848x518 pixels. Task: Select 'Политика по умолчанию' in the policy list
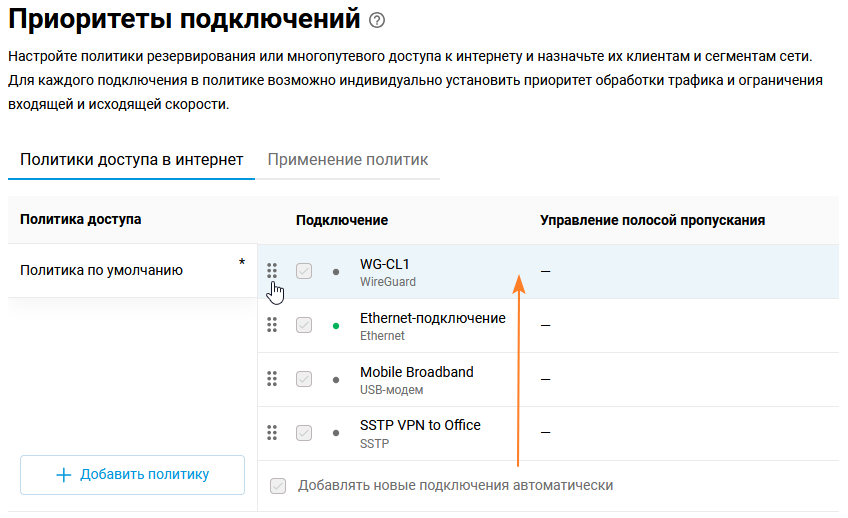(x=101, y=270)
